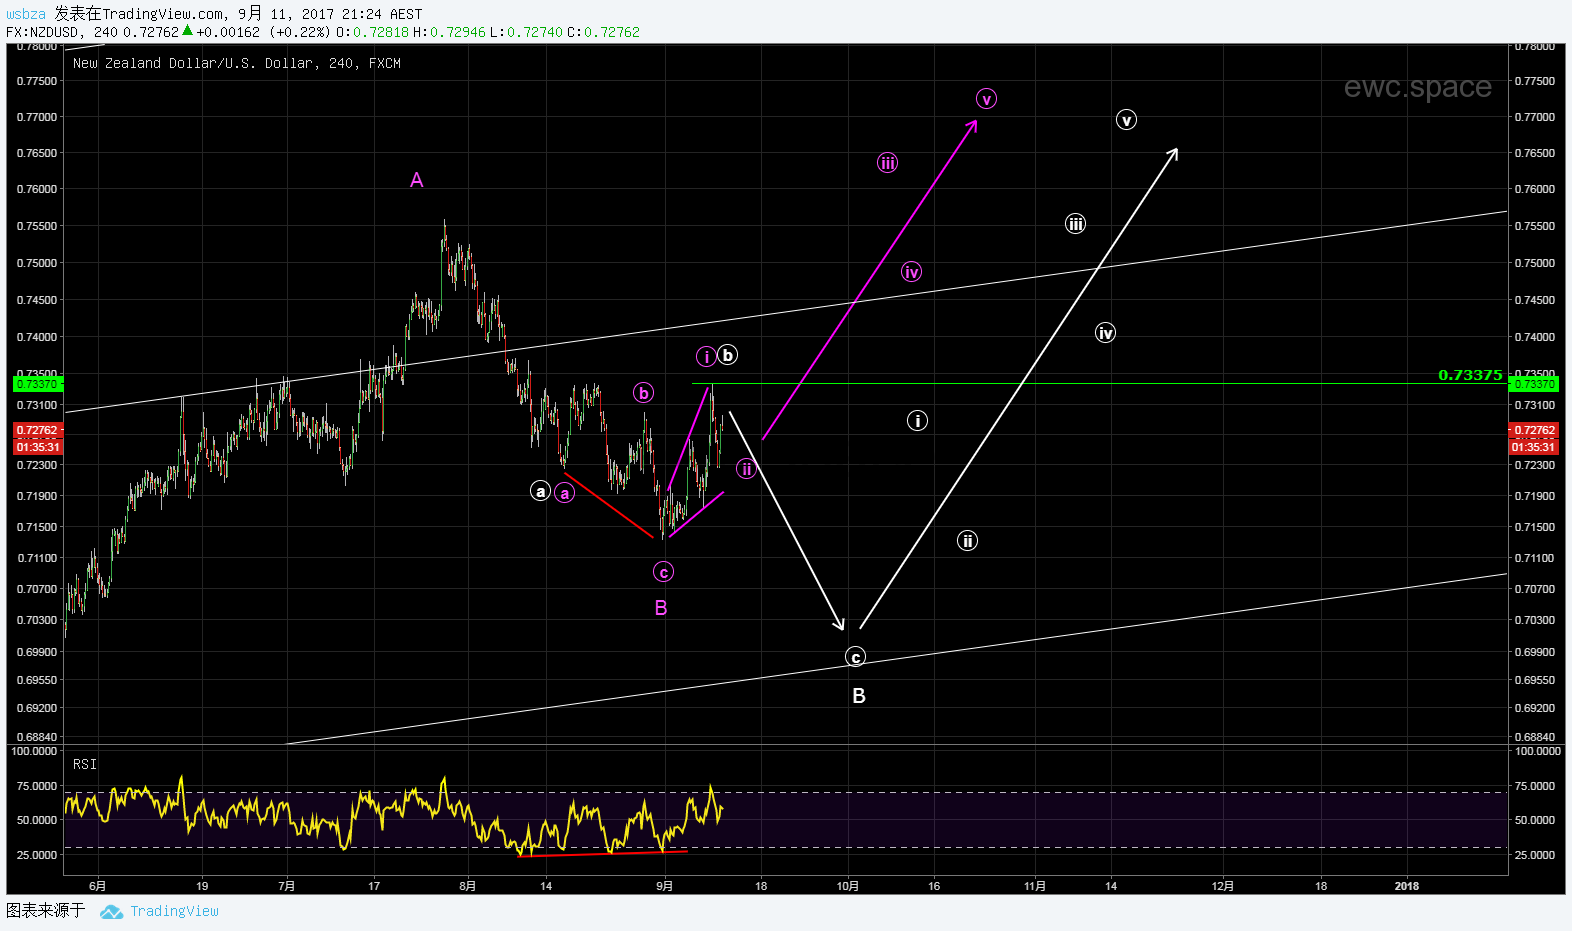Click the red 0.72762 tag on right axis

(1533, 430)
